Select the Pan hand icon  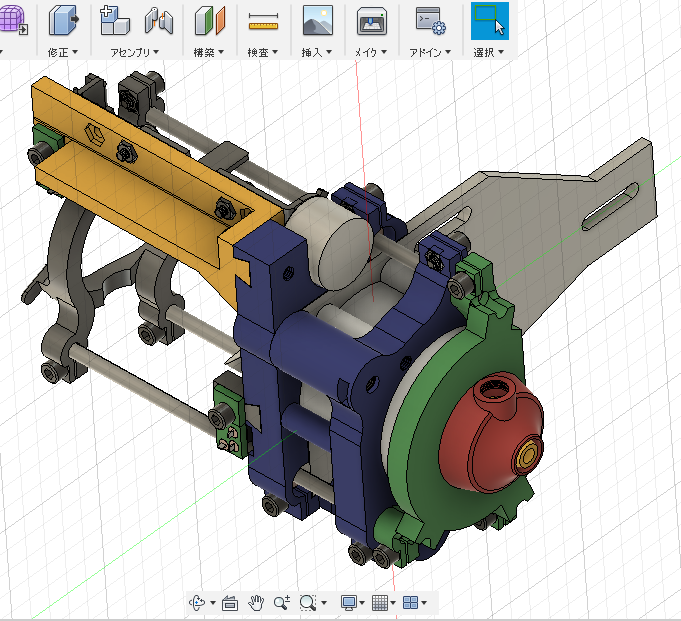click(x=256, y=603)
